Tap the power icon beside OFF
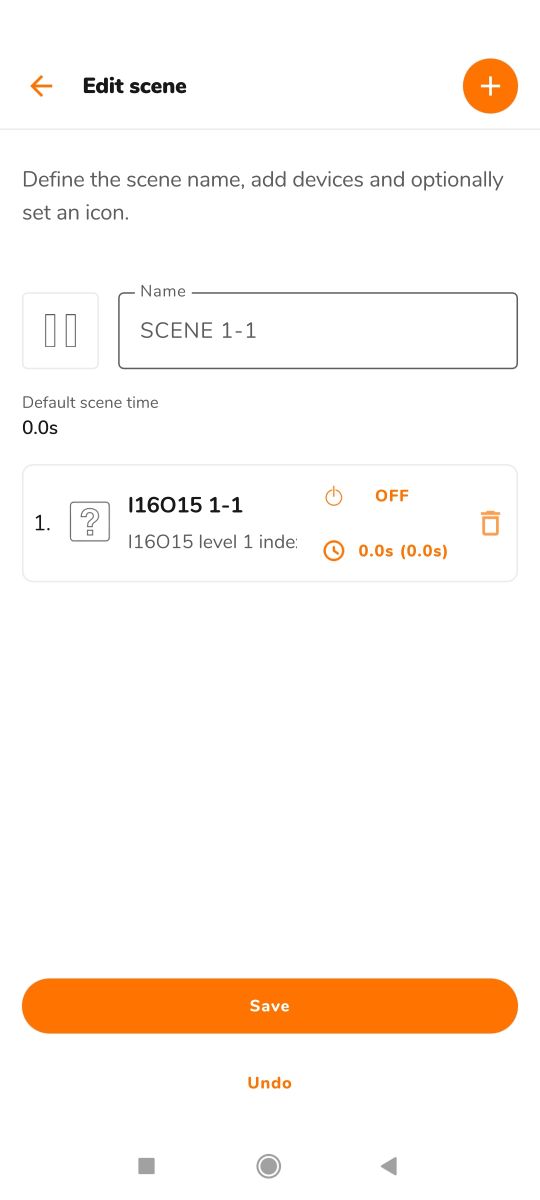The width and height of the screenshot is (540, 1200). (x=334, y=496)
